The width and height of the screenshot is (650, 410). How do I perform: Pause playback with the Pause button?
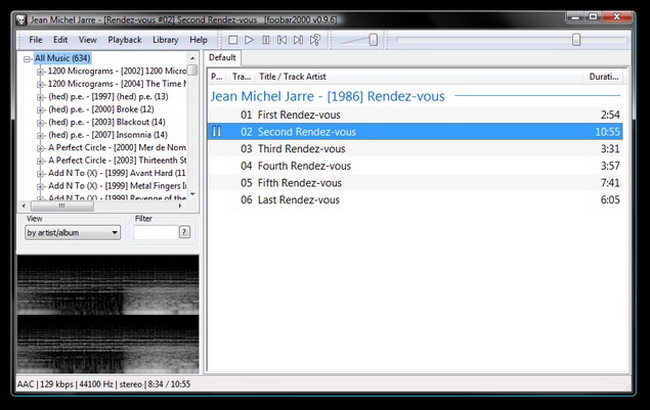click(x=266, y=40)
